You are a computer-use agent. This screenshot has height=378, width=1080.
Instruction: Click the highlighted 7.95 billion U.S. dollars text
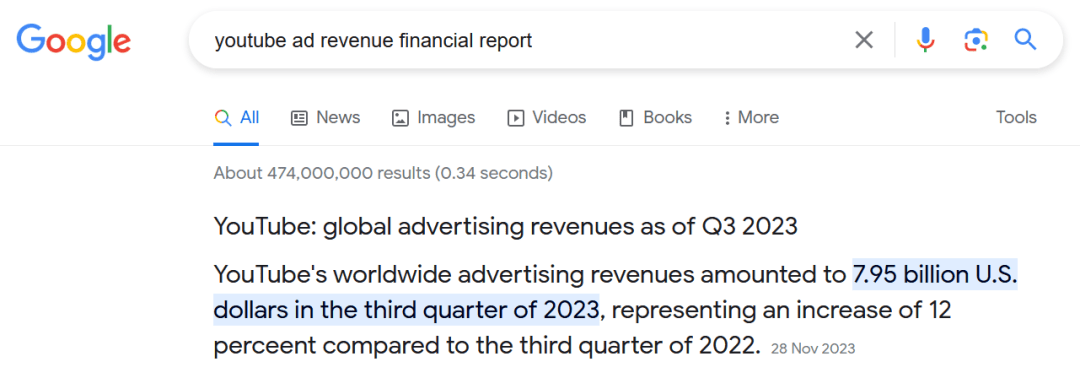[x=615, y=293]
